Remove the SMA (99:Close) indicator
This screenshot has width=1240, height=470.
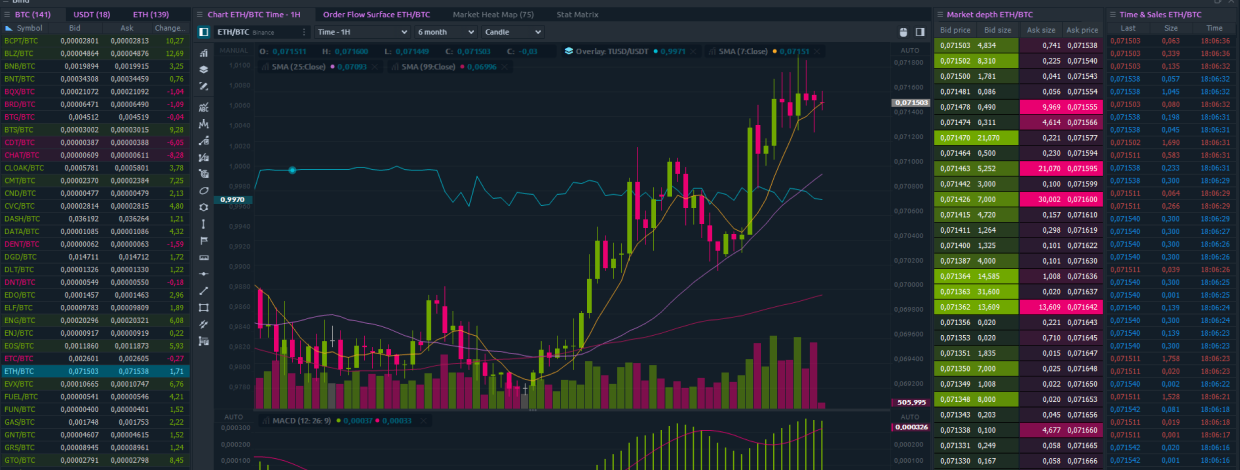tap(504, 67)
